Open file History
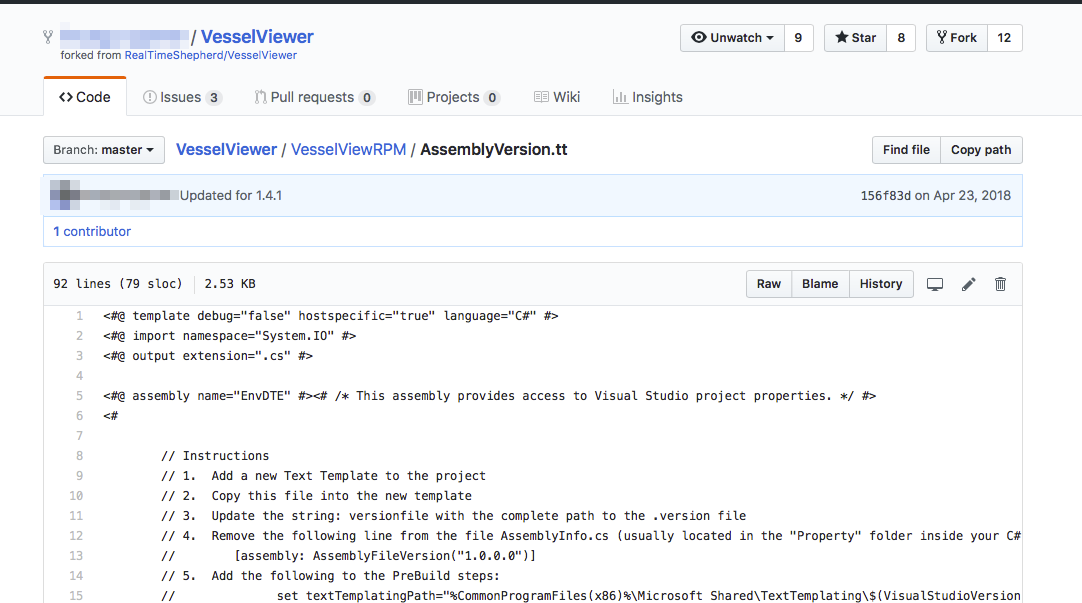 pos(881,284)
